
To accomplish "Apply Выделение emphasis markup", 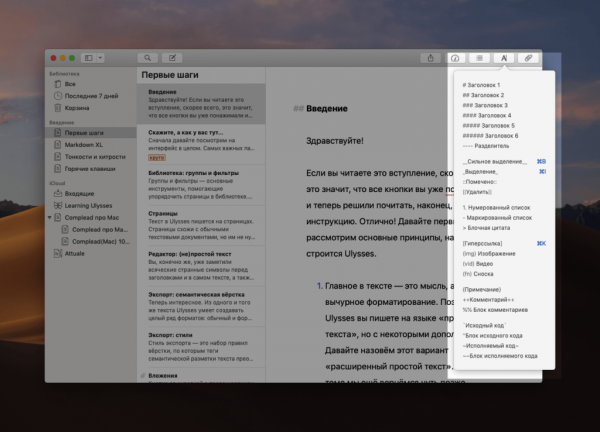I will click(x=504, y=171).
